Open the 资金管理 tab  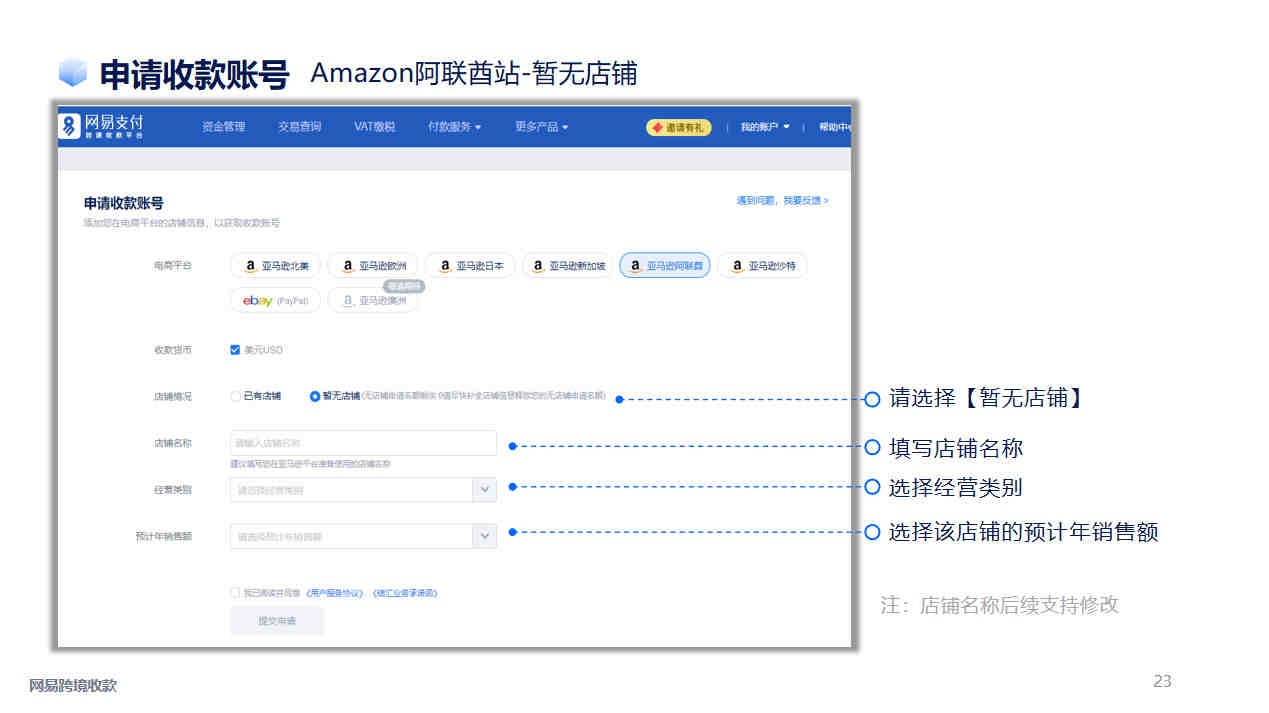click(x=223, y=127)
